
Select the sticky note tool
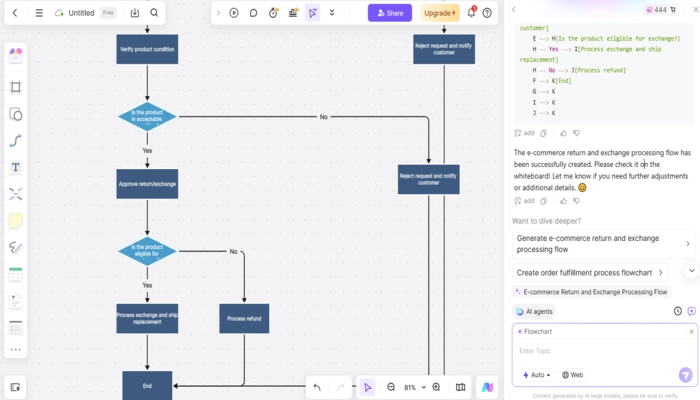click(x=16, y=221)
